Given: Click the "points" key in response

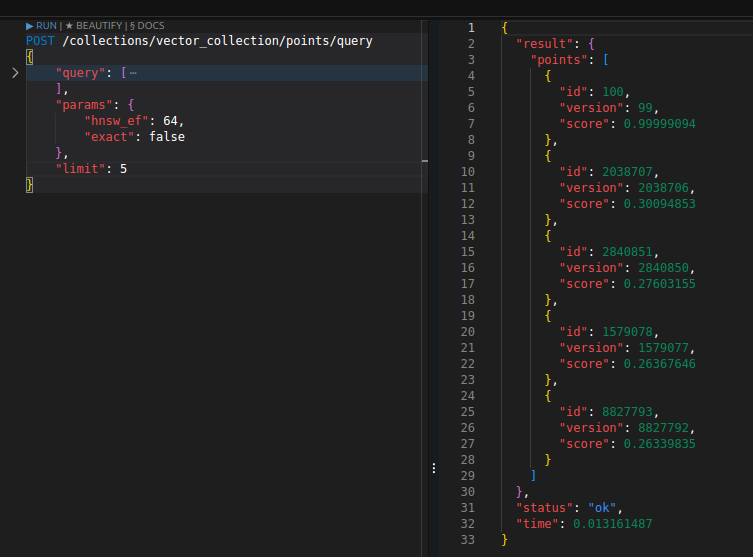Looking at the screenshot, I should tap(560, 60).
